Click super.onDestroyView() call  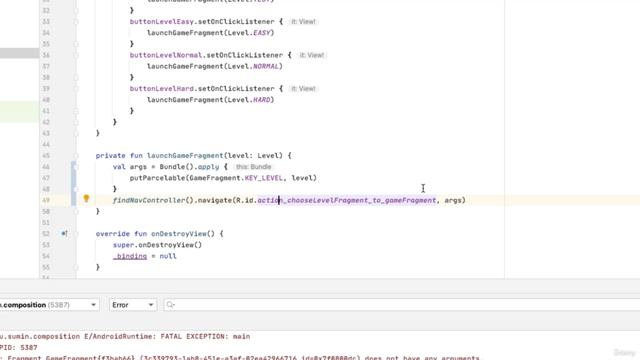click(158, 245)
